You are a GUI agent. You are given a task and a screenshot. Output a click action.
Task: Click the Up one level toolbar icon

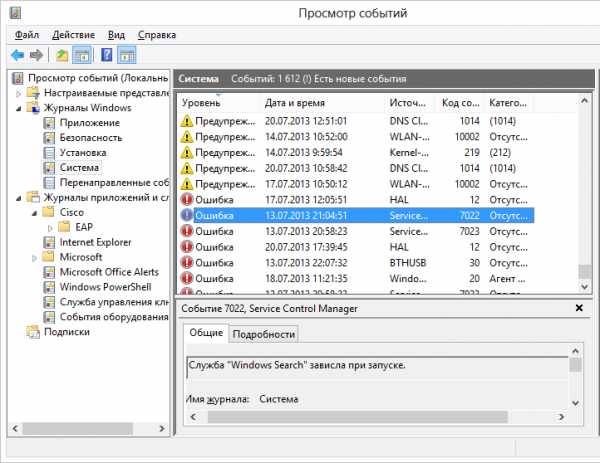[62, 54]
